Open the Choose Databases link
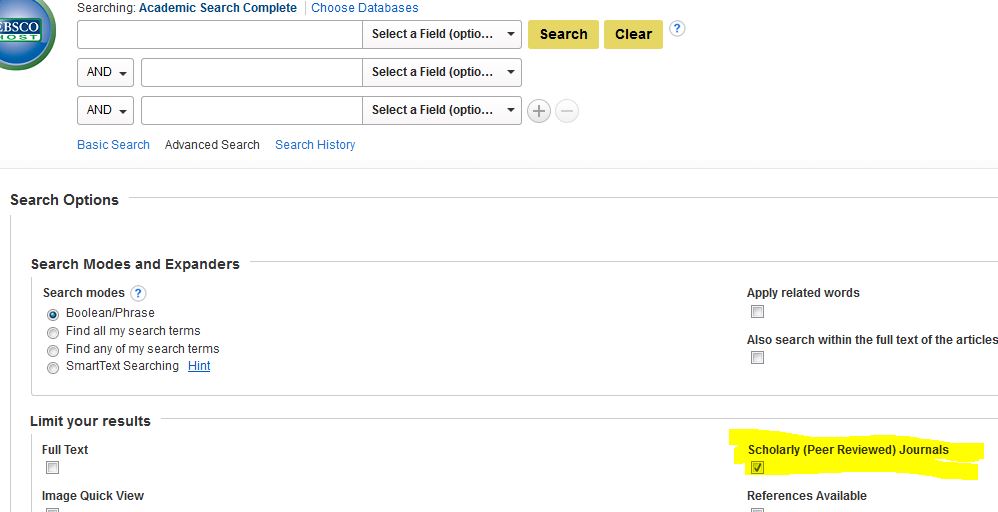This screenshot has height=512, width=998. (x=365, y=8)
